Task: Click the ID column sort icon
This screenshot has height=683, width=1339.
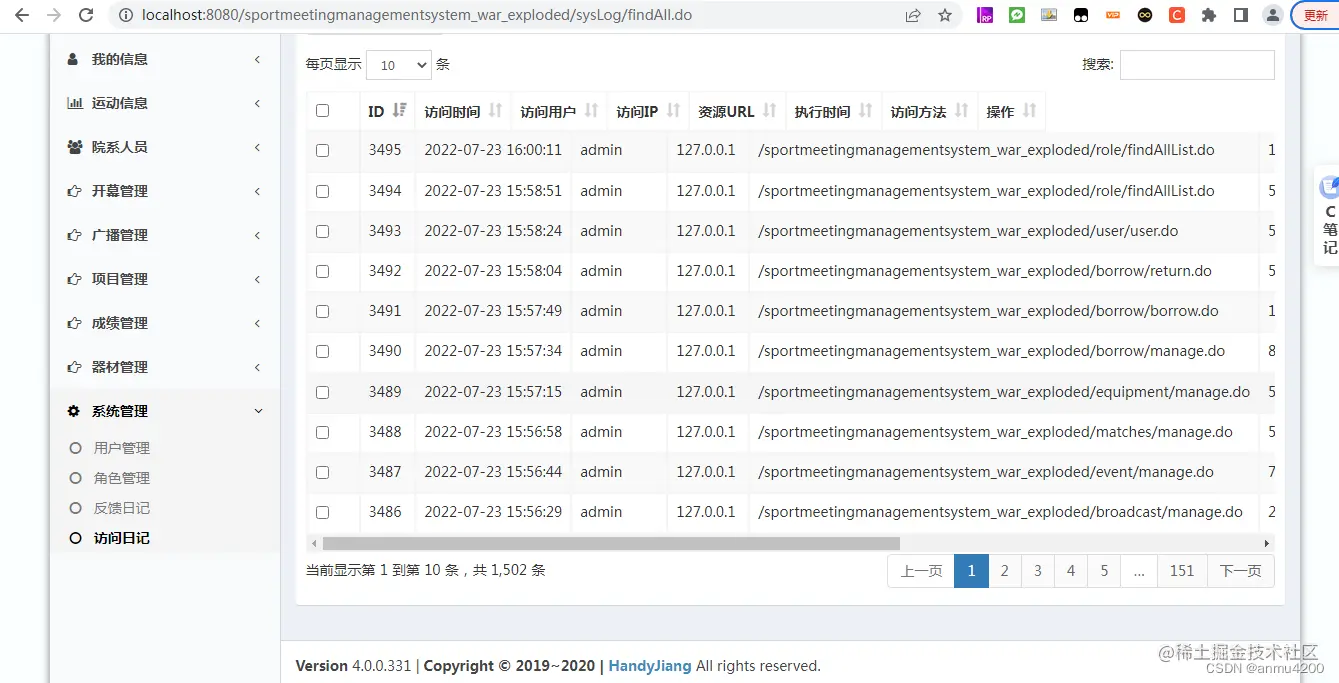Action: (400, 111)
